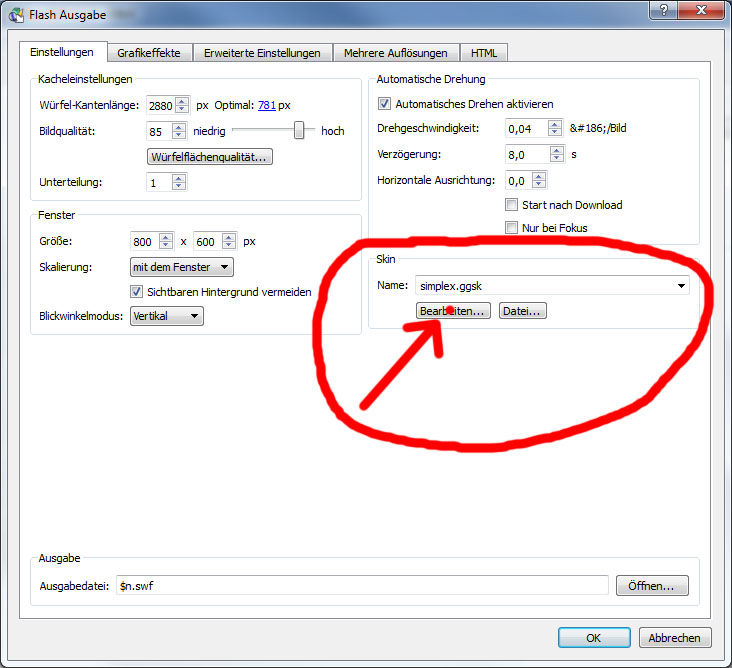Switch to the Grafikeffekte tab
The image size is (732, 668).
click(x=148, y=53)
